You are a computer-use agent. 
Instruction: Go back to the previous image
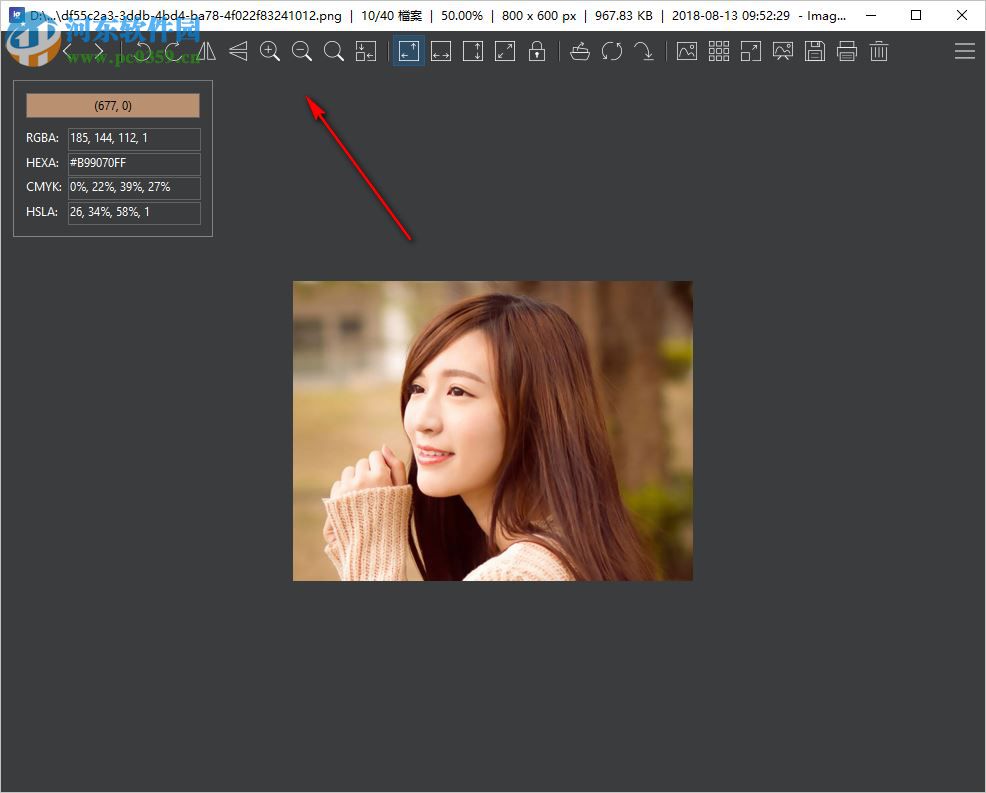point(66,49)
